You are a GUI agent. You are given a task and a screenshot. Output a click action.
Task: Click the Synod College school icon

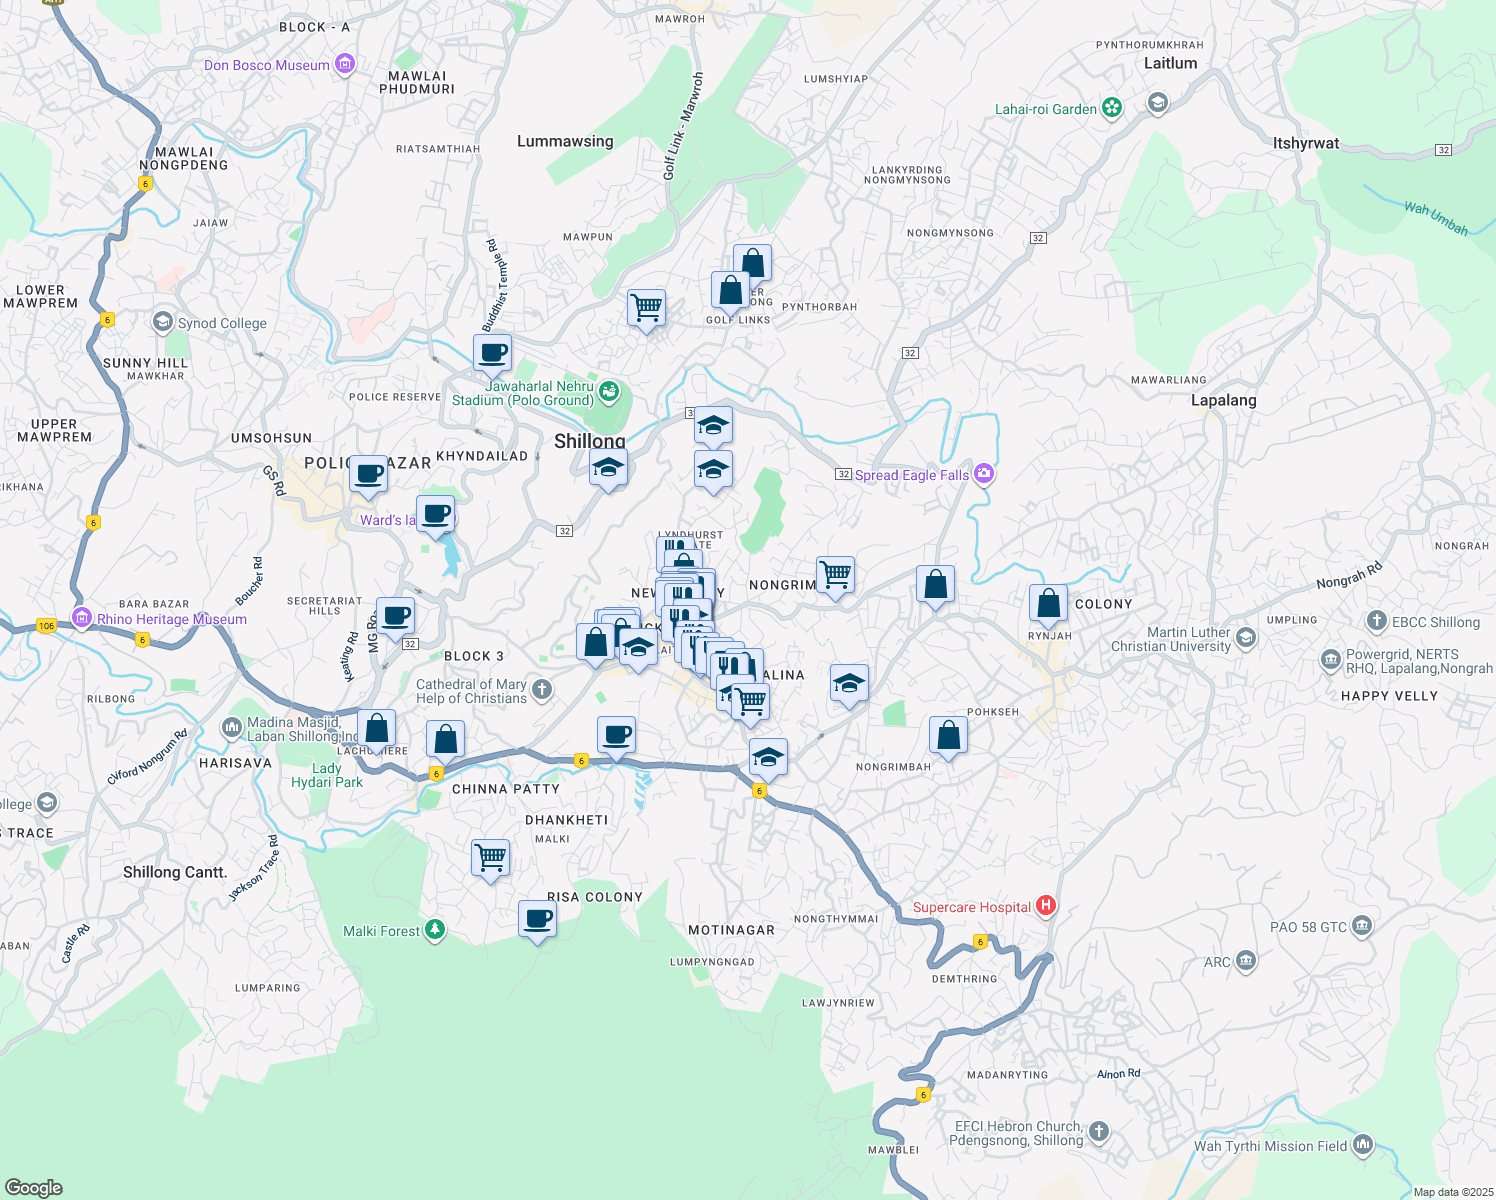click(x=163, y=322)
